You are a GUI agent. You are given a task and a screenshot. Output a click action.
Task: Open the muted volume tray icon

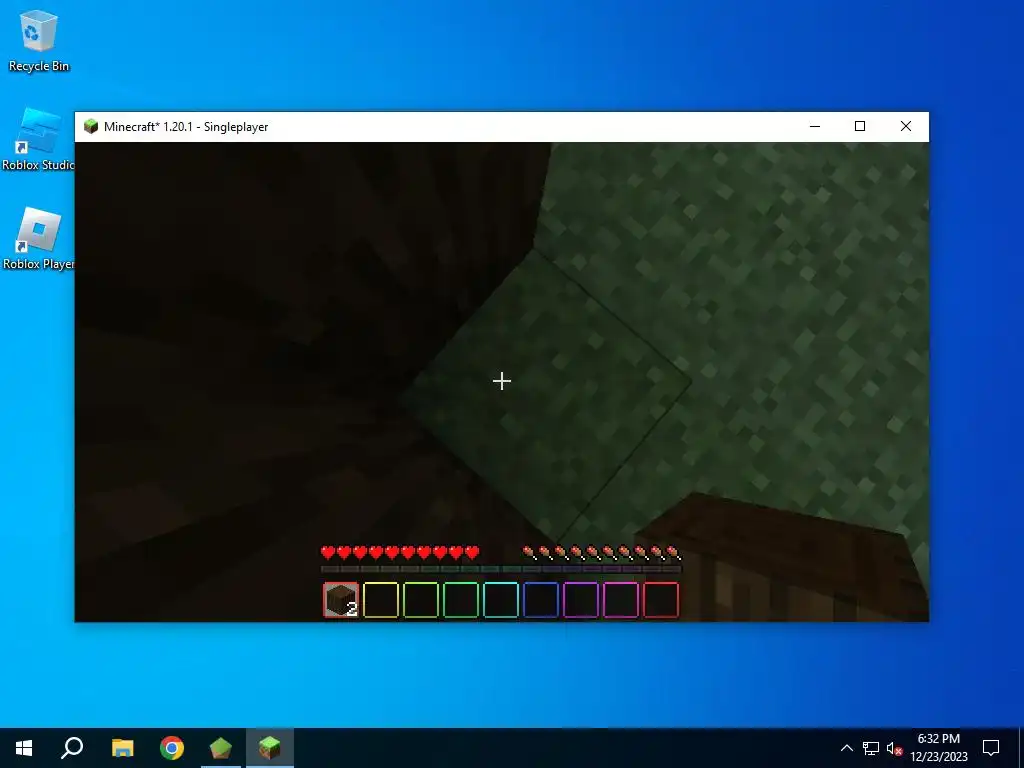point(894,748)
